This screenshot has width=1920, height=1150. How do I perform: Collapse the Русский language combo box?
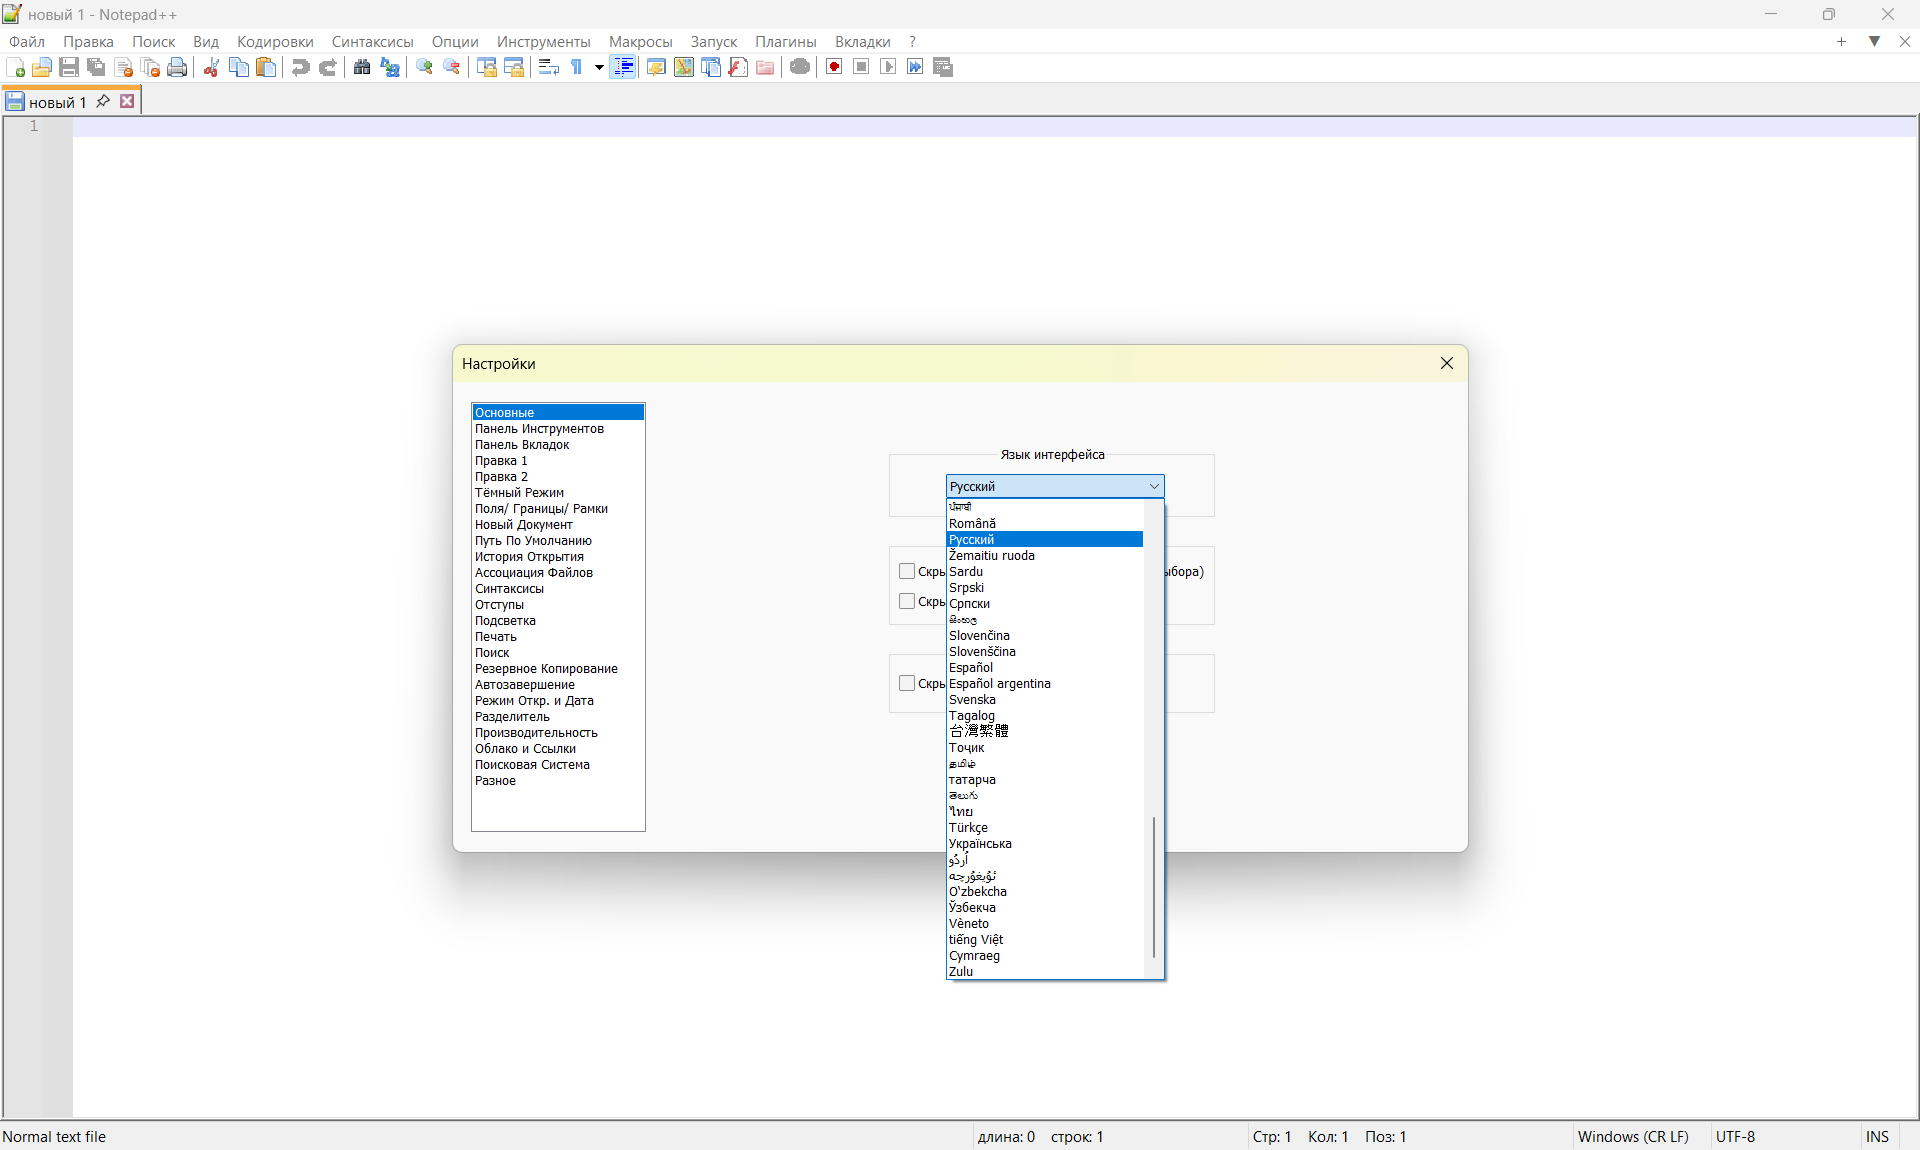pos(1154,486)
